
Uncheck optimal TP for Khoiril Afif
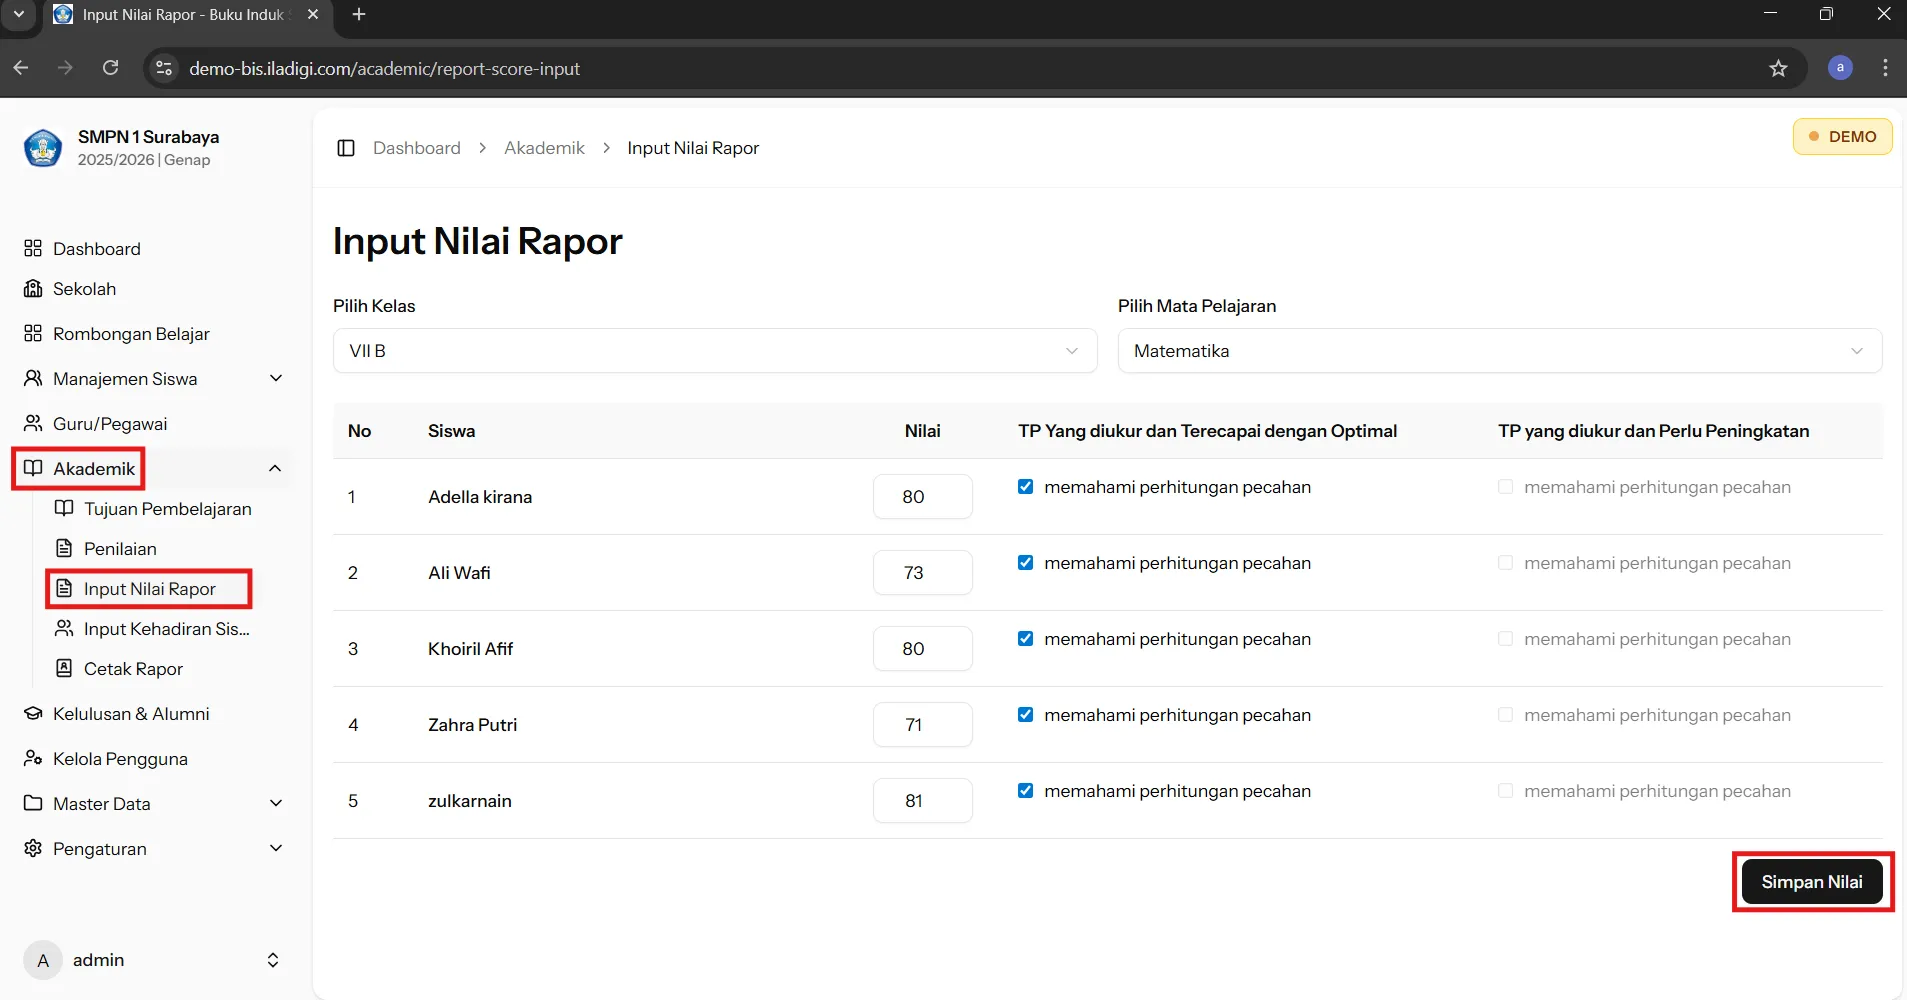click(1025, 639)
